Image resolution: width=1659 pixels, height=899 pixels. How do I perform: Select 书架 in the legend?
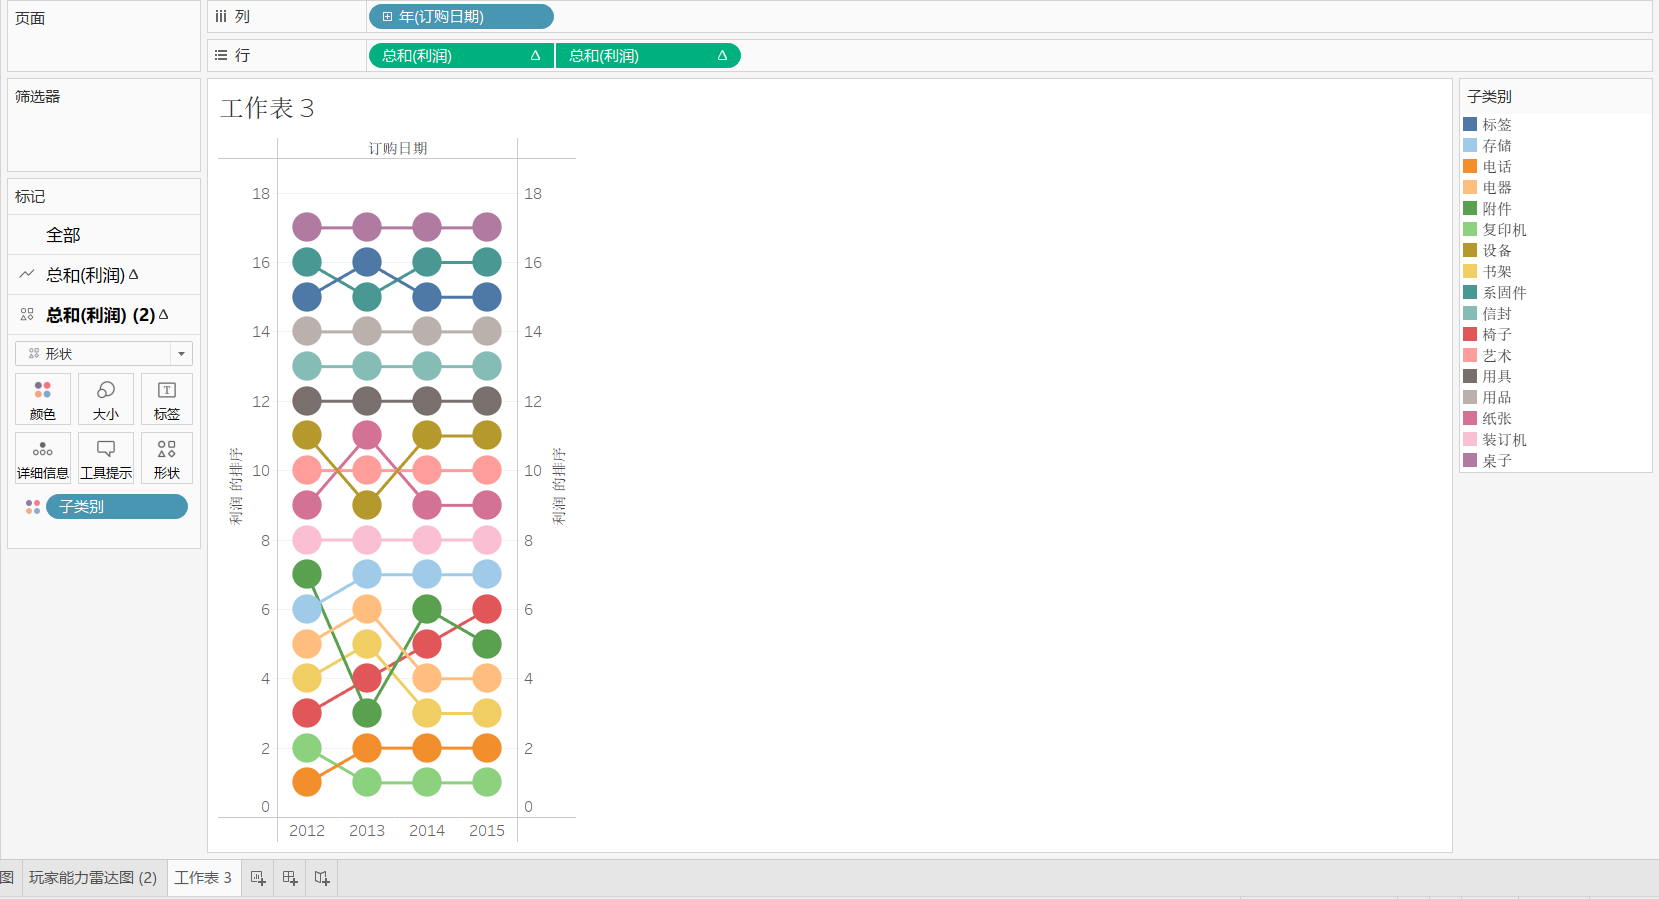1497,271
